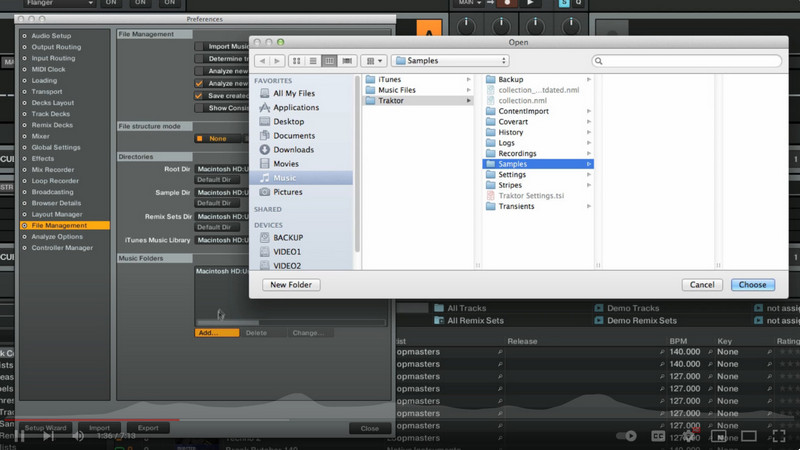Reset Root Dir with Default Dir

(x=219, y=180)
